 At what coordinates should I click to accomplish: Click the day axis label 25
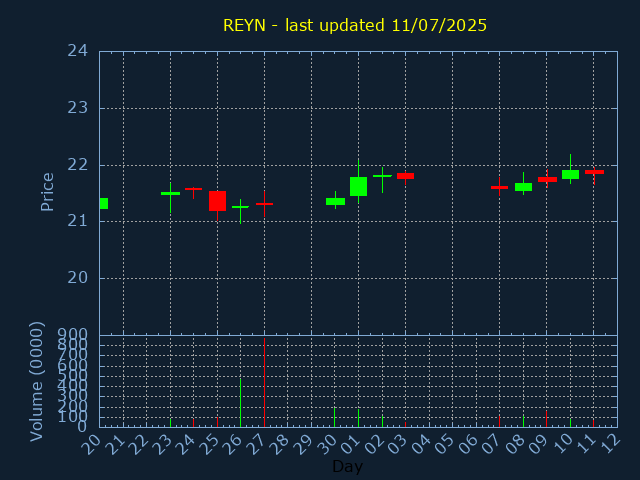[x=209, y=444]
